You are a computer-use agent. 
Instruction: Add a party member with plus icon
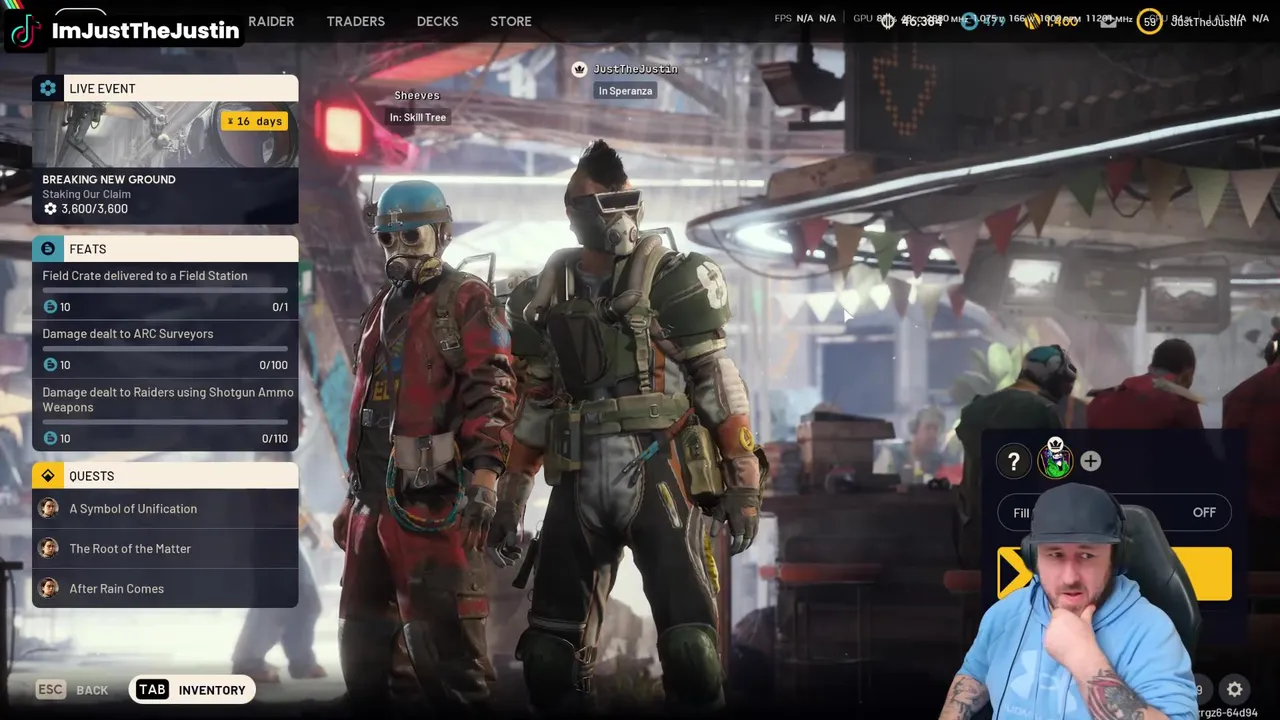click(1090, 461)
